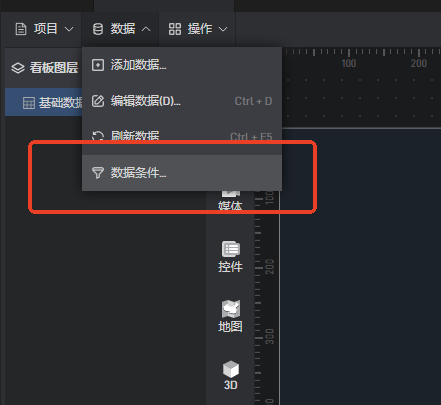Click the refresh arrows icon
This screenshot has width=441, height=405.
coord(98,136)
